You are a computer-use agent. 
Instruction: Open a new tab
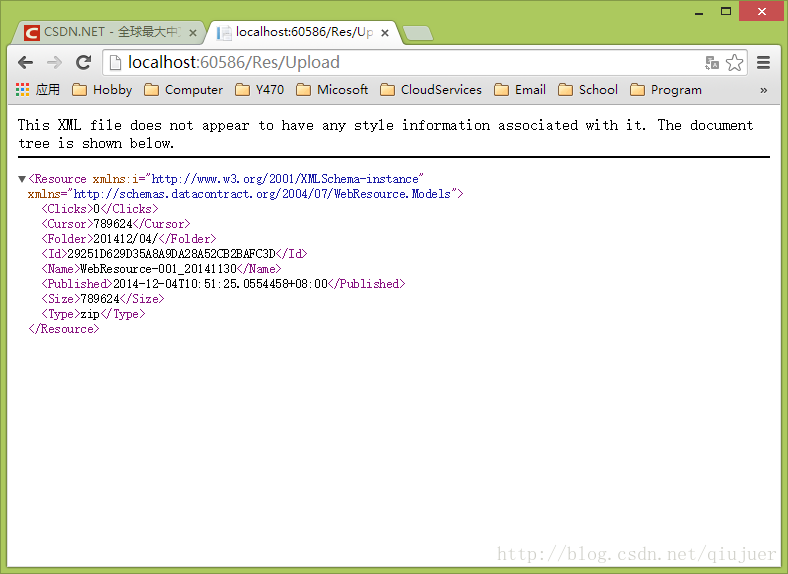tap(417, 33)
